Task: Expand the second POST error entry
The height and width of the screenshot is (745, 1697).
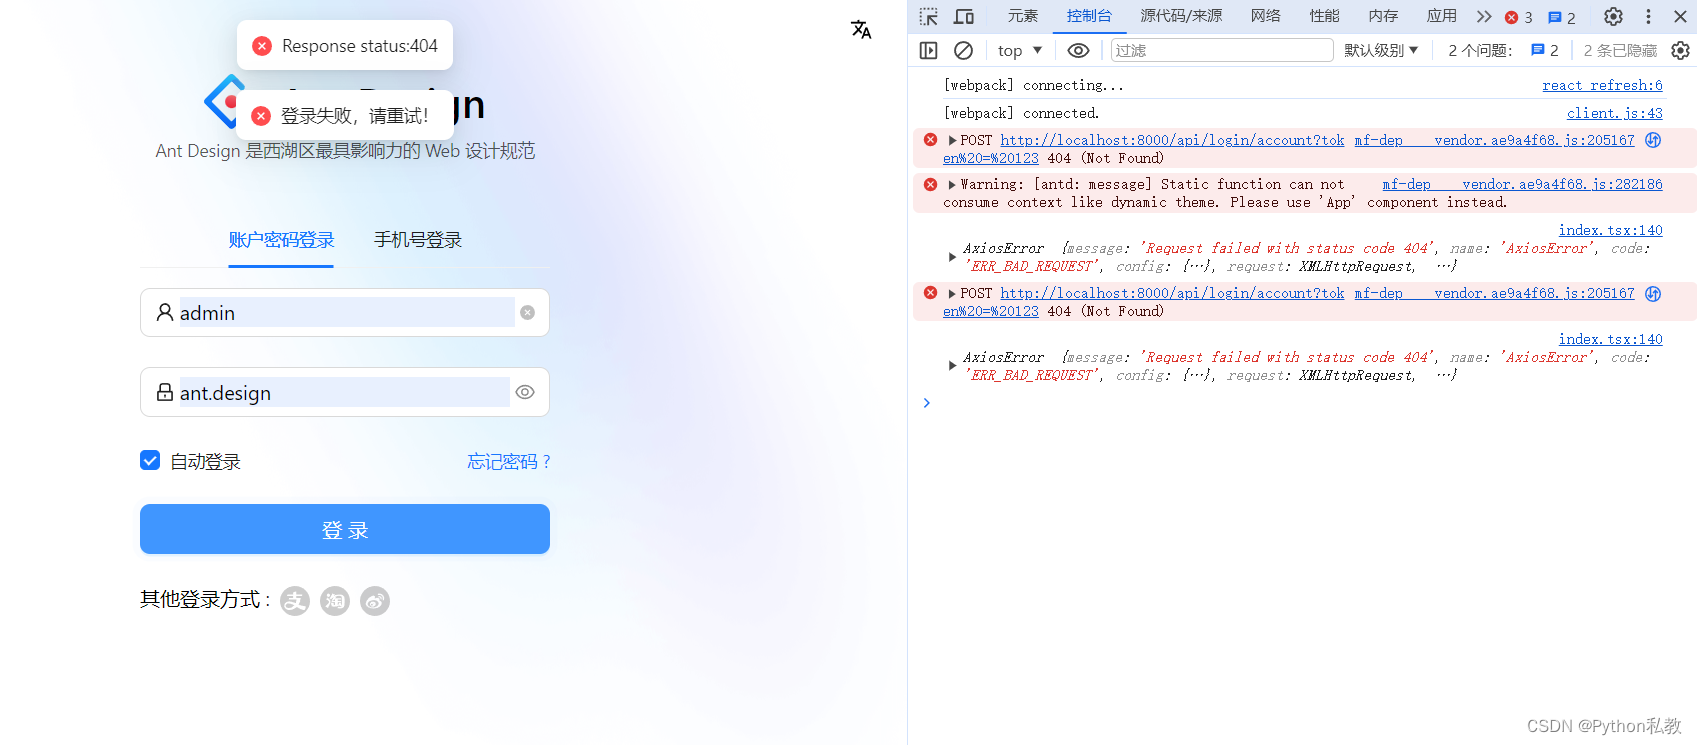Action: pos(952,293)
